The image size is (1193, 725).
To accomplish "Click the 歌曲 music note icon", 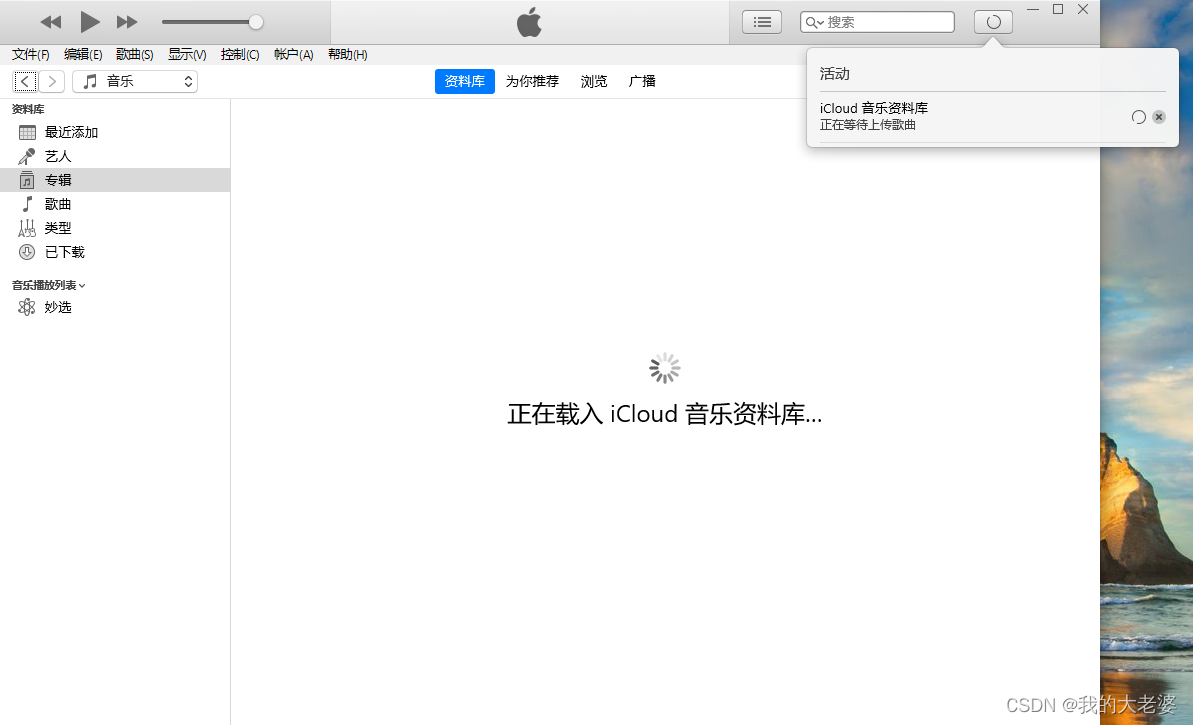I will (x=27, y=204).
